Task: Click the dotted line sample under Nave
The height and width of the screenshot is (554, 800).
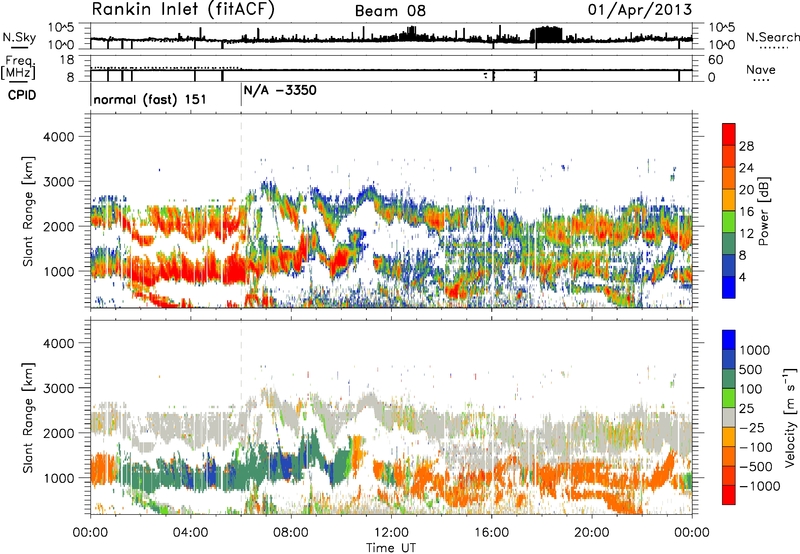Action: tap(761, 81)
